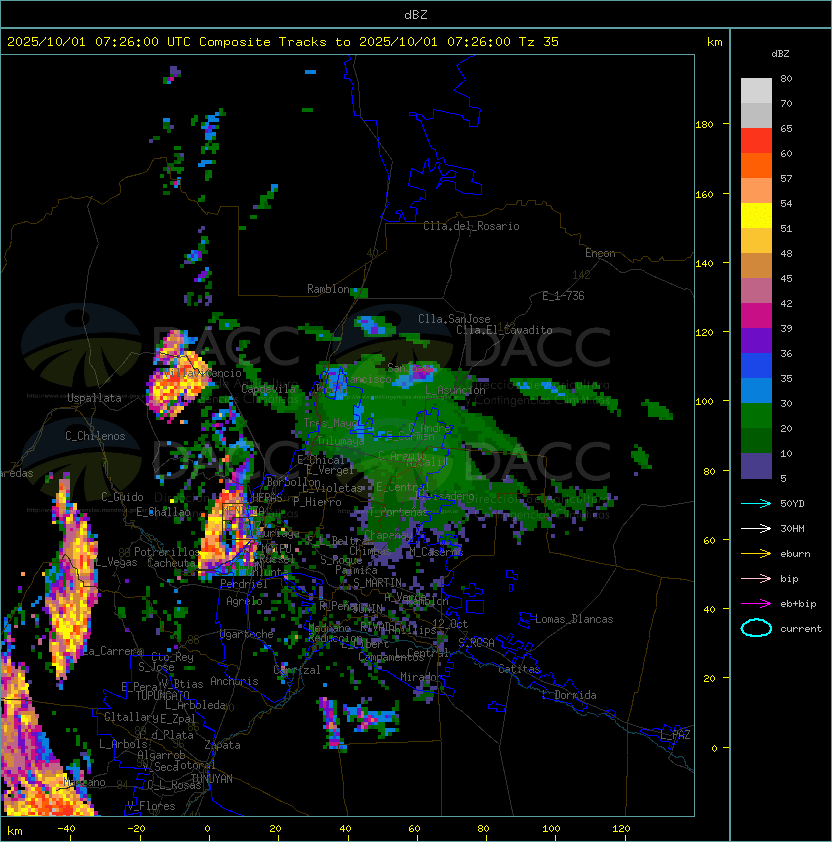Click the 'Tulumaya' map label

(x=341, y=441)
